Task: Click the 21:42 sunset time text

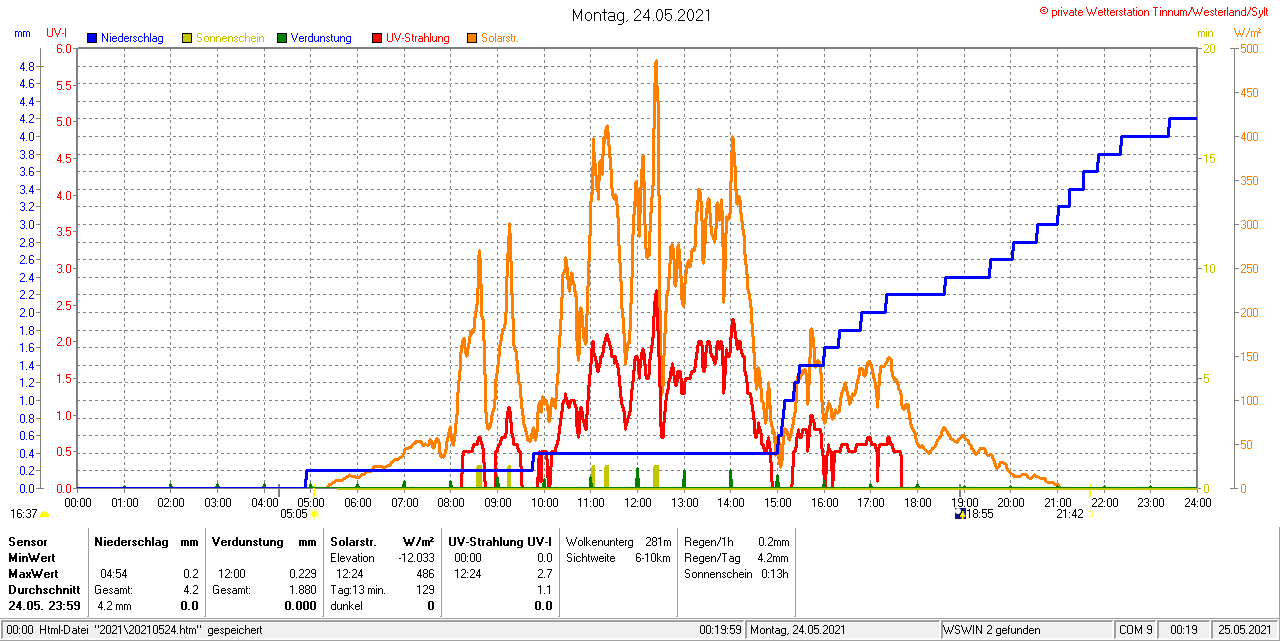Action: 1070,514
